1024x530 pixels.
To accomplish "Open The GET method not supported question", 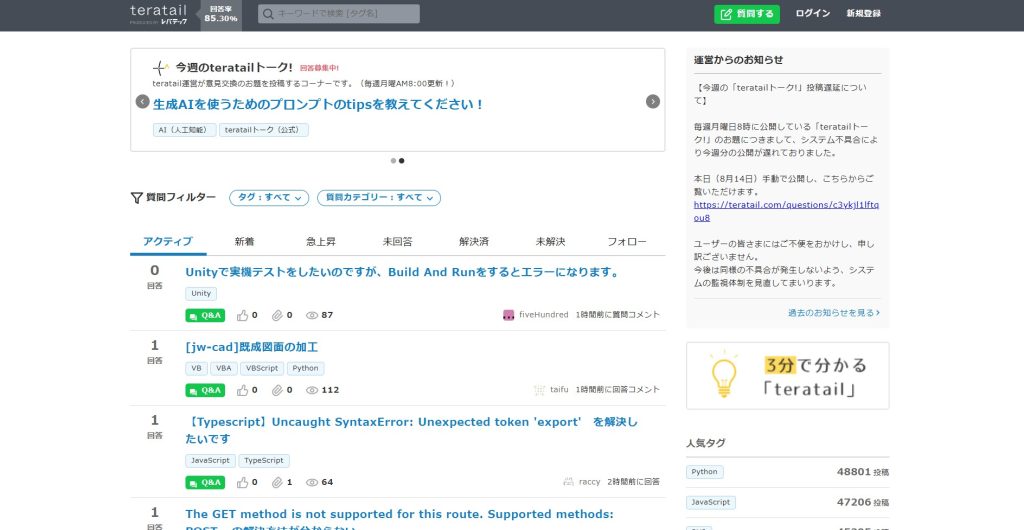I will tap(399, 520).
